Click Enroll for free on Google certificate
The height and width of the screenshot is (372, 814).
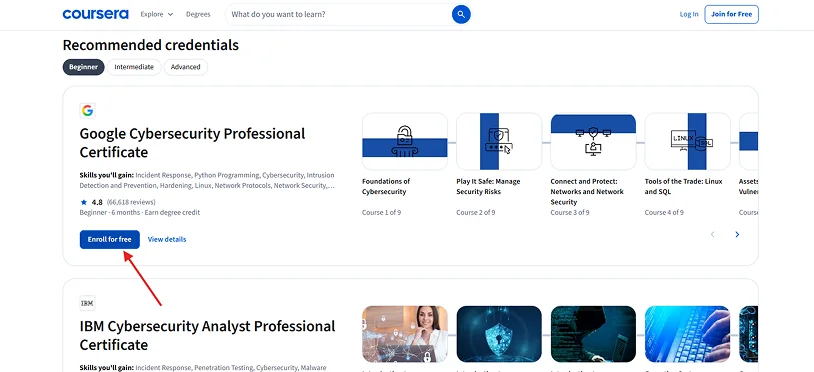tap(110, 239)
